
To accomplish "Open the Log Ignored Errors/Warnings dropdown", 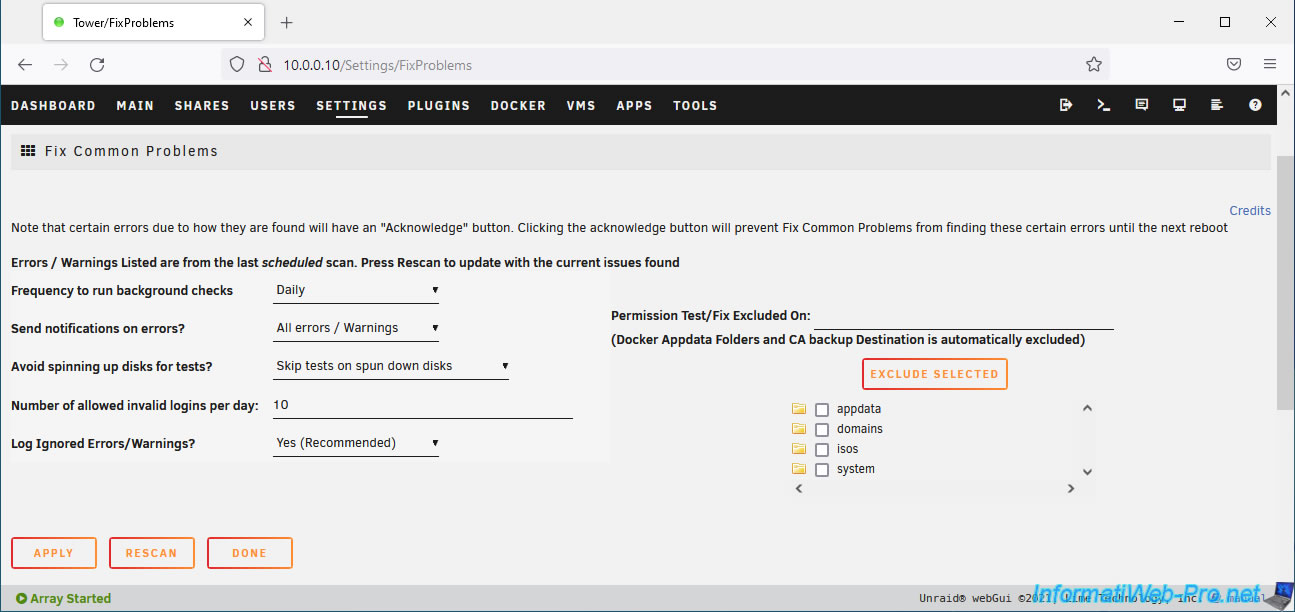I will tap(356, 443).
